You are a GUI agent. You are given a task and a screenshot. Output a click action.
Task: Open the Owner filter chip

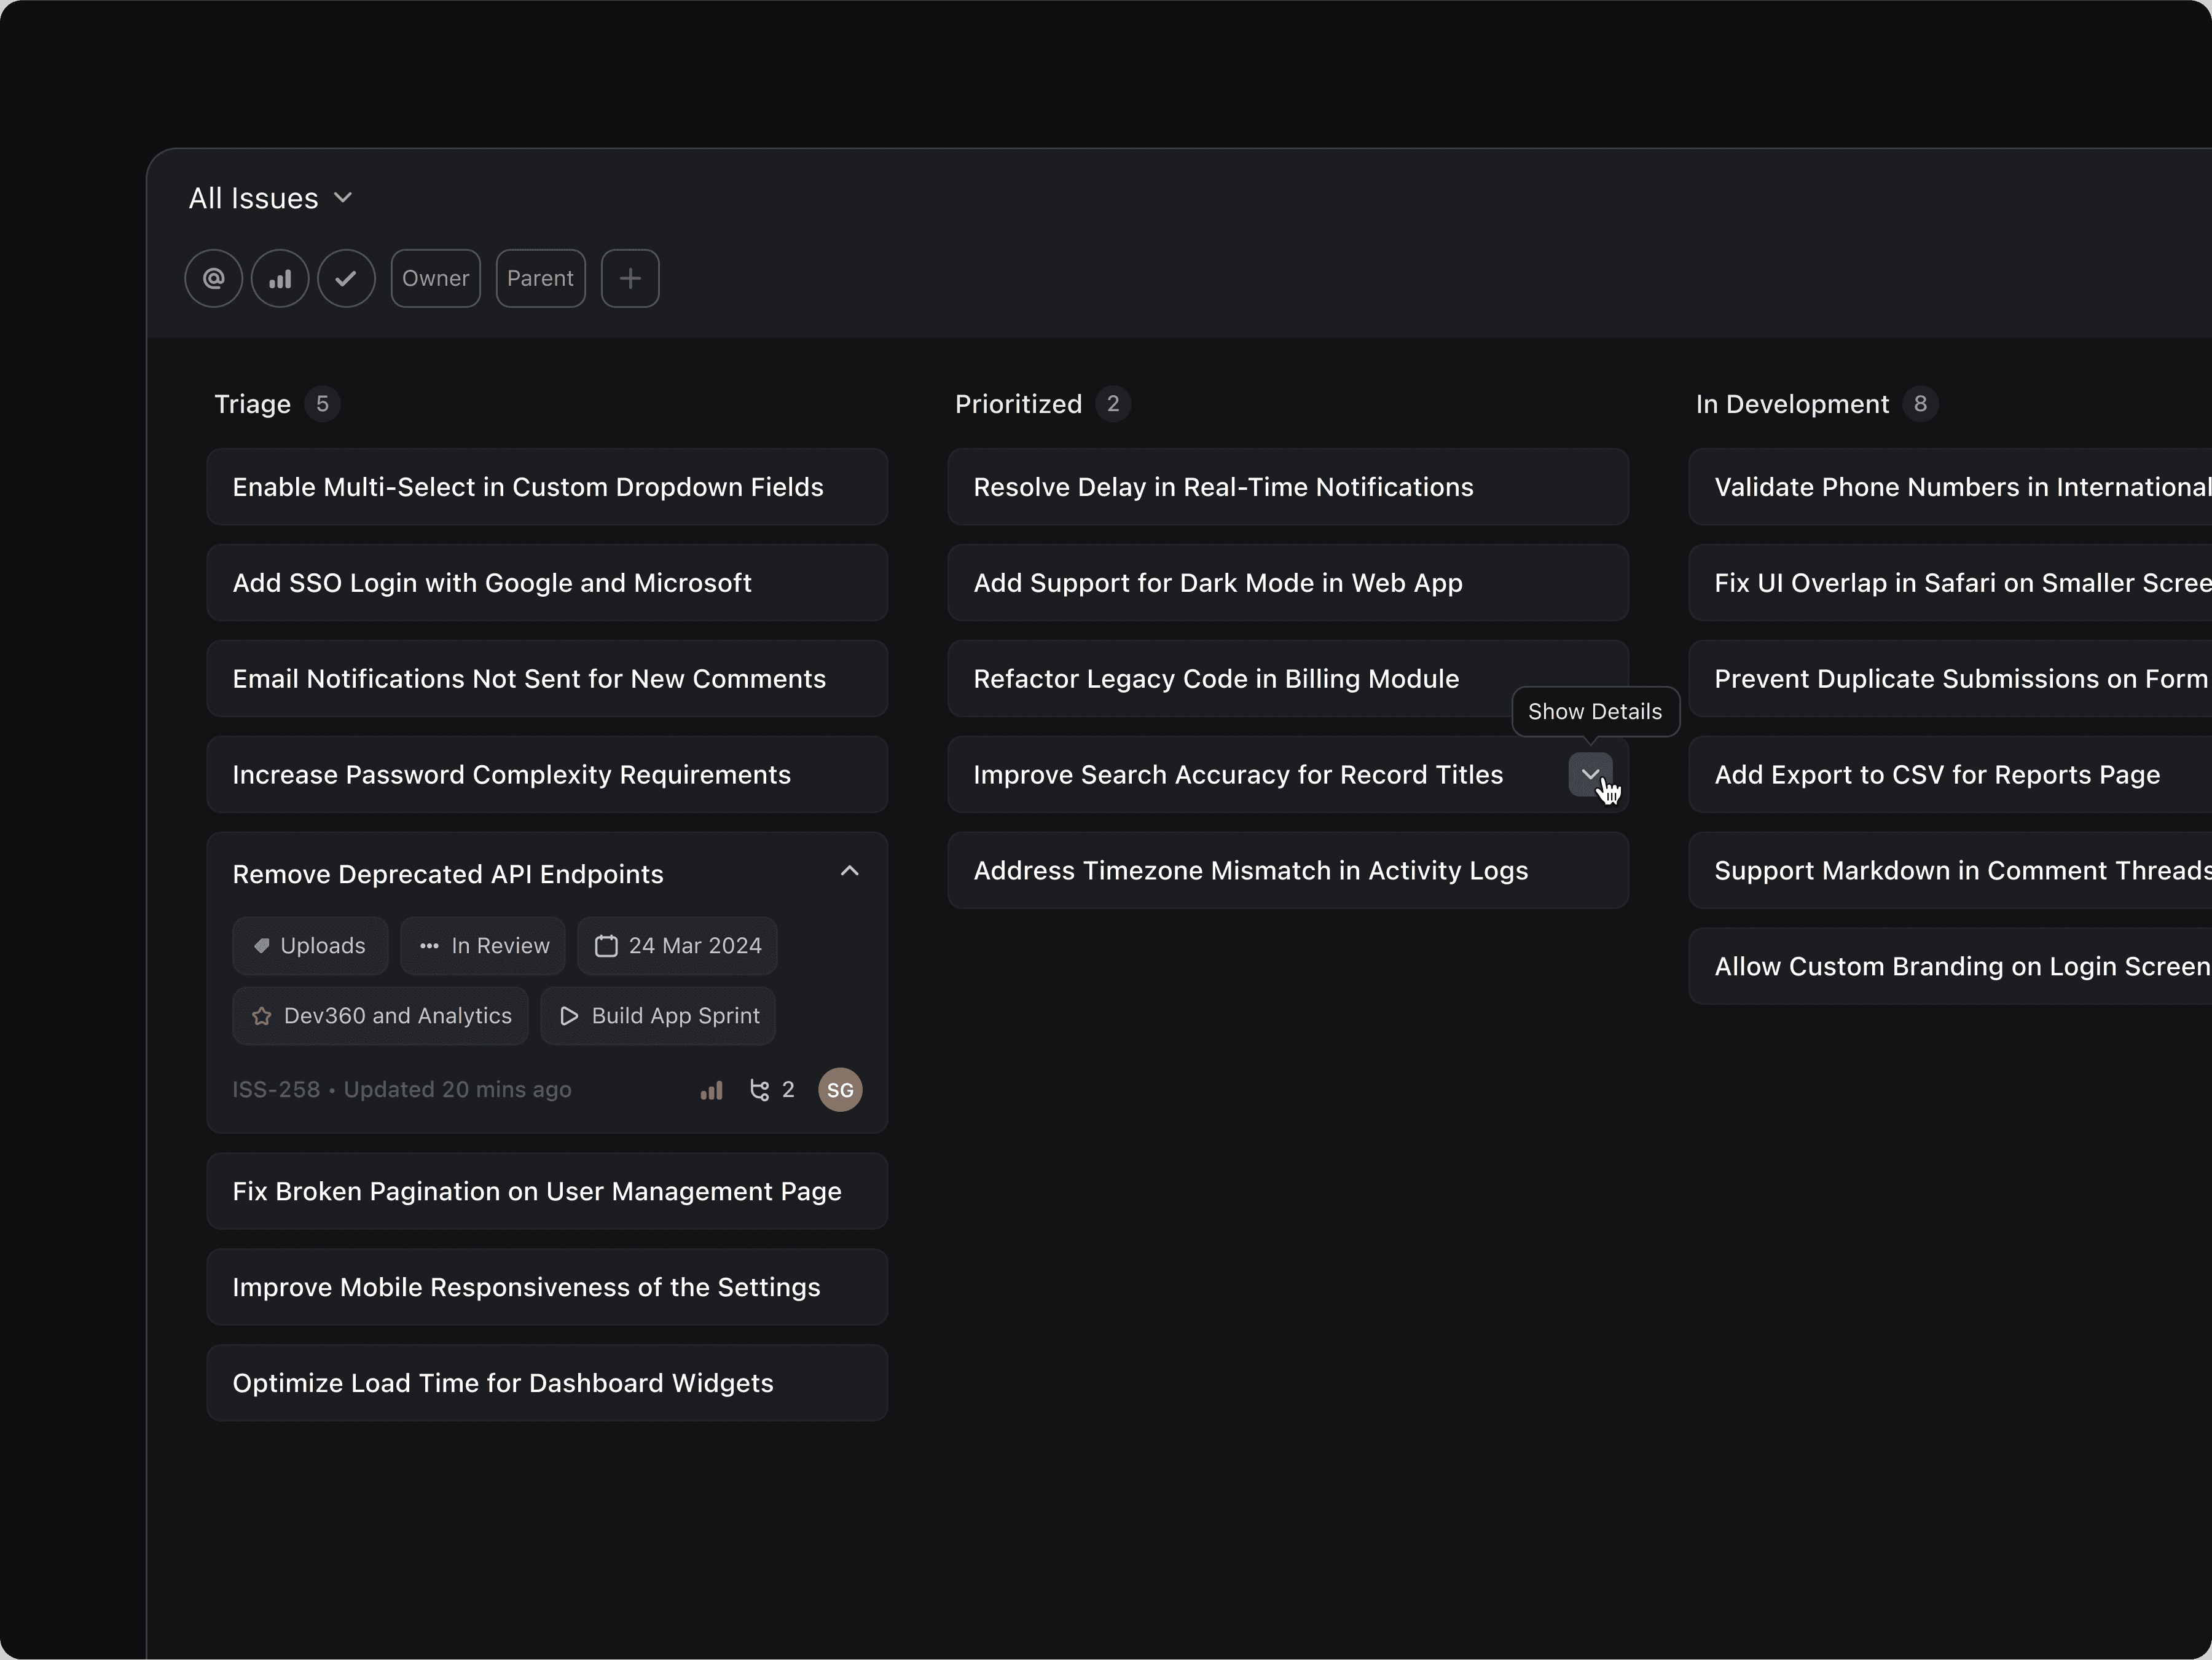[x=435, y=278]
